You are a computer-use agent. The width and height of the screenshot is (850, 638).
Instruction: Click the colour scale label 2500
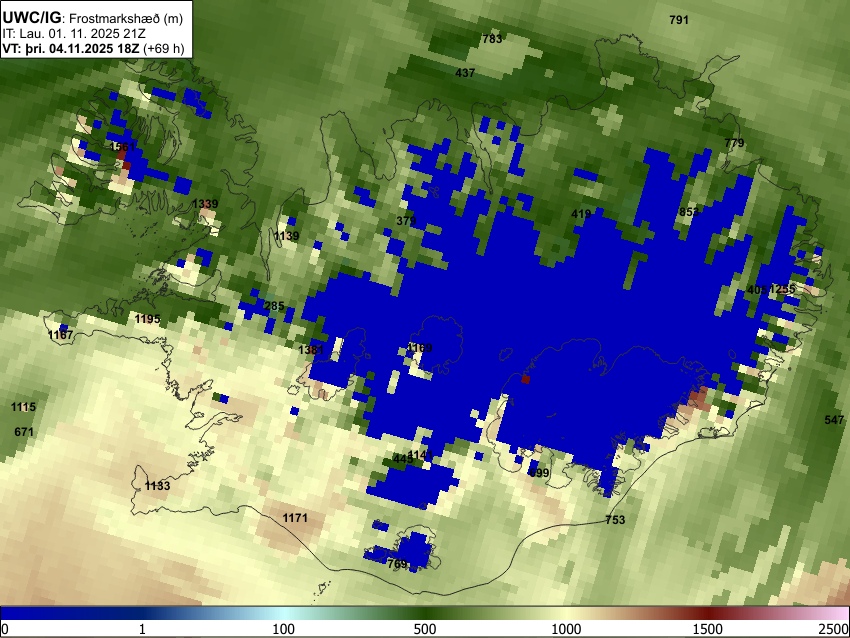pos(835,629)
